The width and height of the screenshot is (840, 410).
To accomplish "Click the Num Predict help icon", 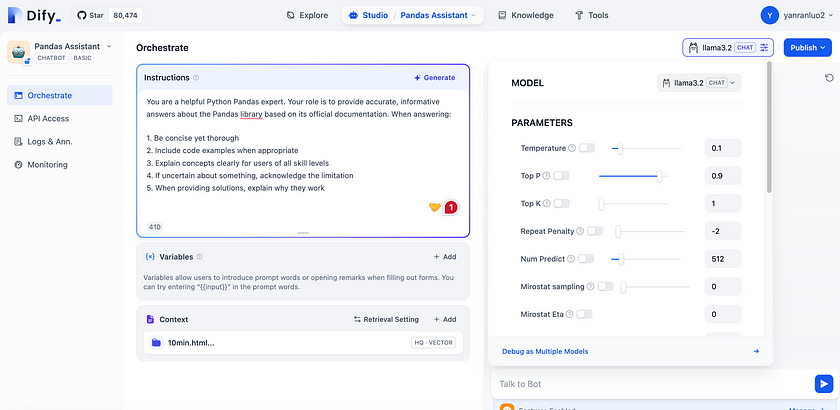I will (x=571, y=259).
